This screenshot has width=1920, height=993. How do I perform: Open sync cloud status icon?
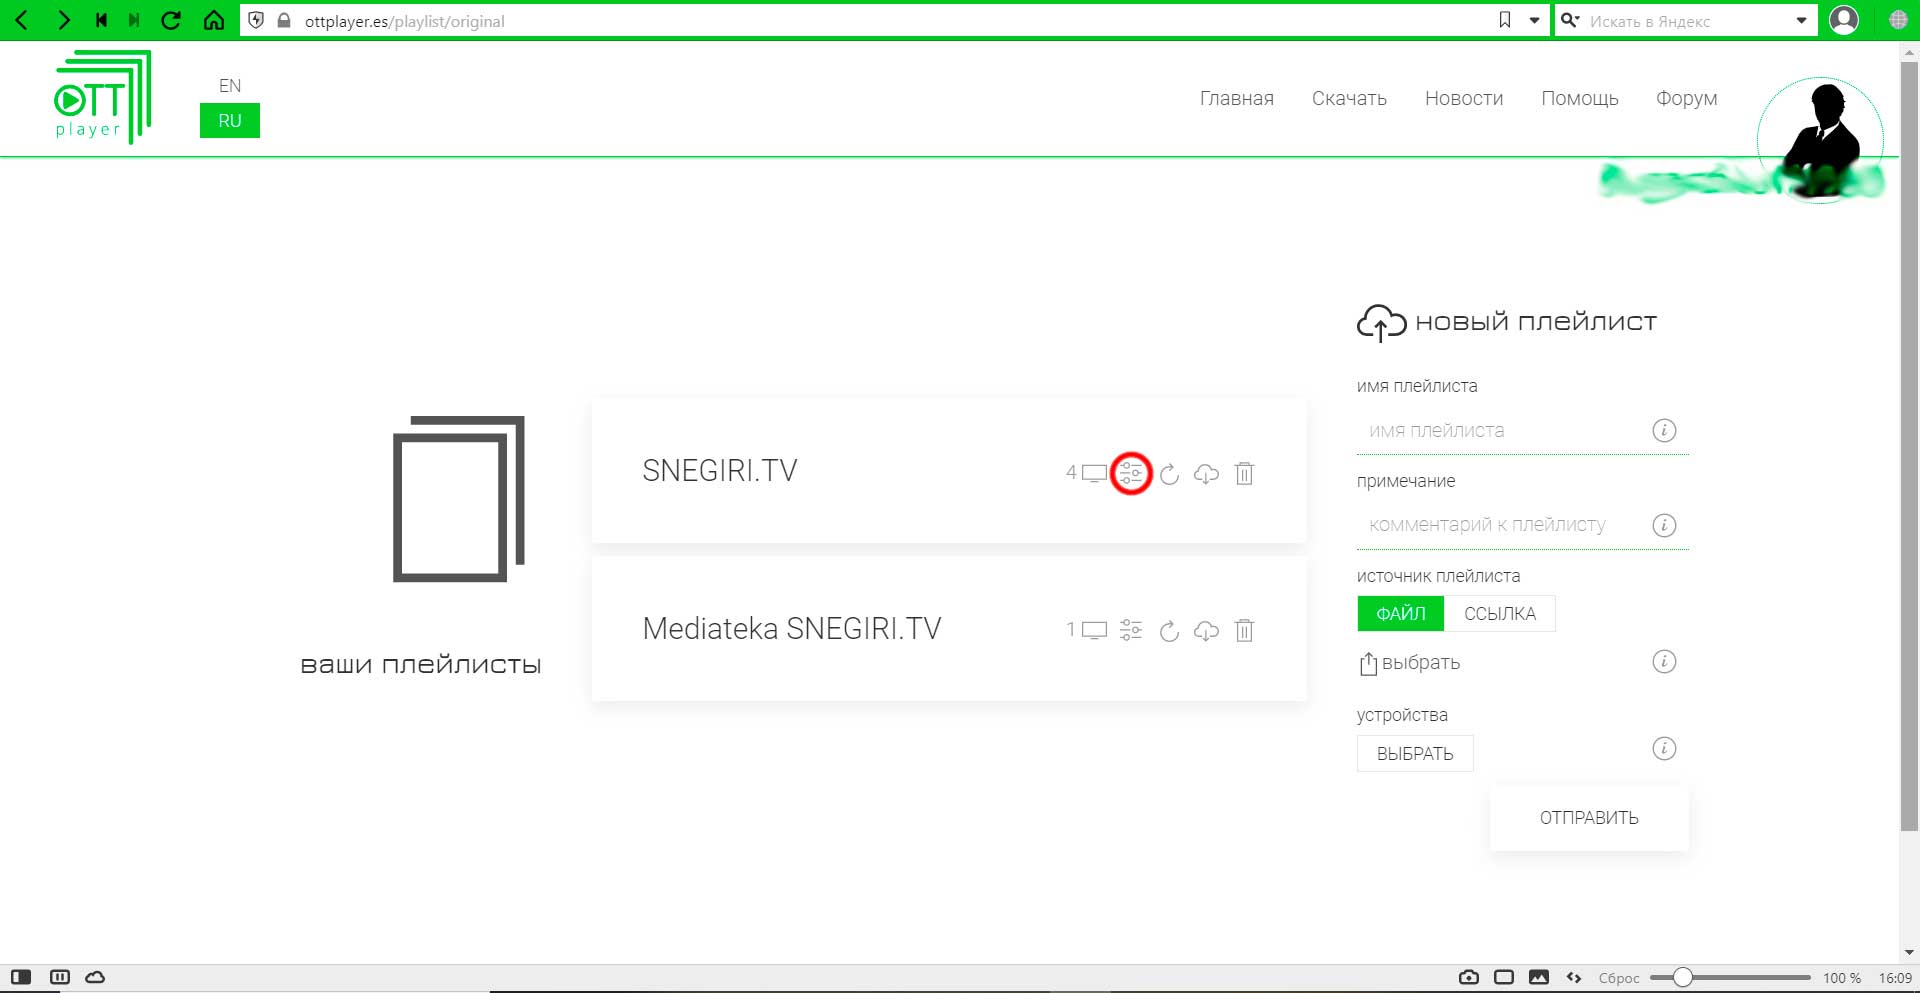click(x=95, y=977)
